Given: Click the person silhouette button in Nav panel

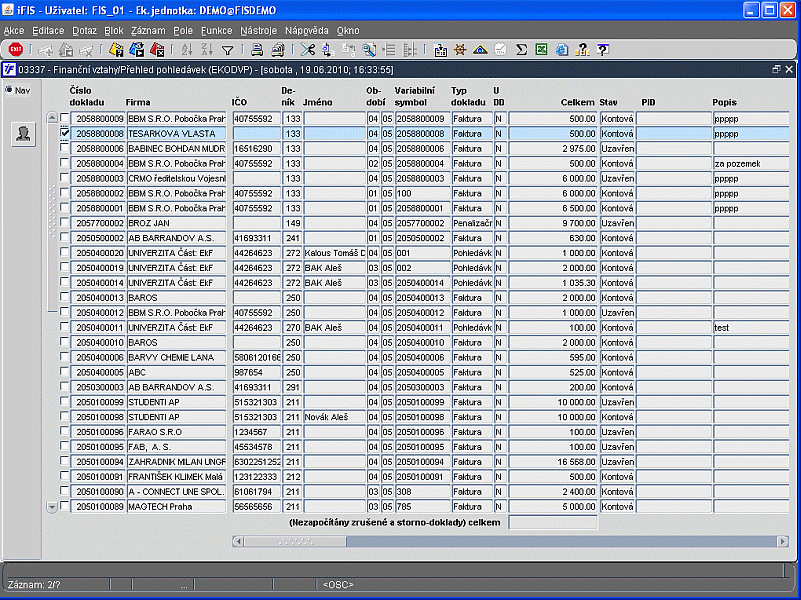Looking at the screenshot, I should pos(23,134).
